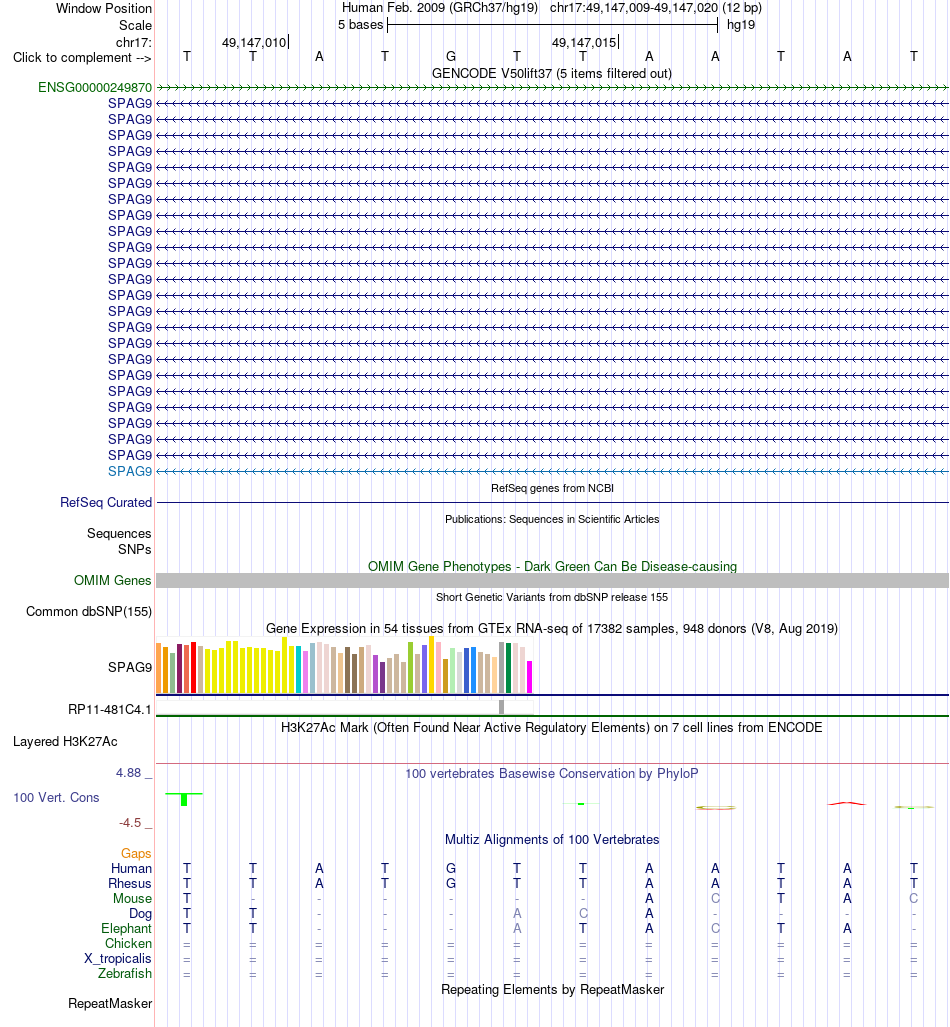The width and height of the screenshot is (950, 1027).
Task: Click the 100 Vert. Cons track label
Action: [56, 797]
